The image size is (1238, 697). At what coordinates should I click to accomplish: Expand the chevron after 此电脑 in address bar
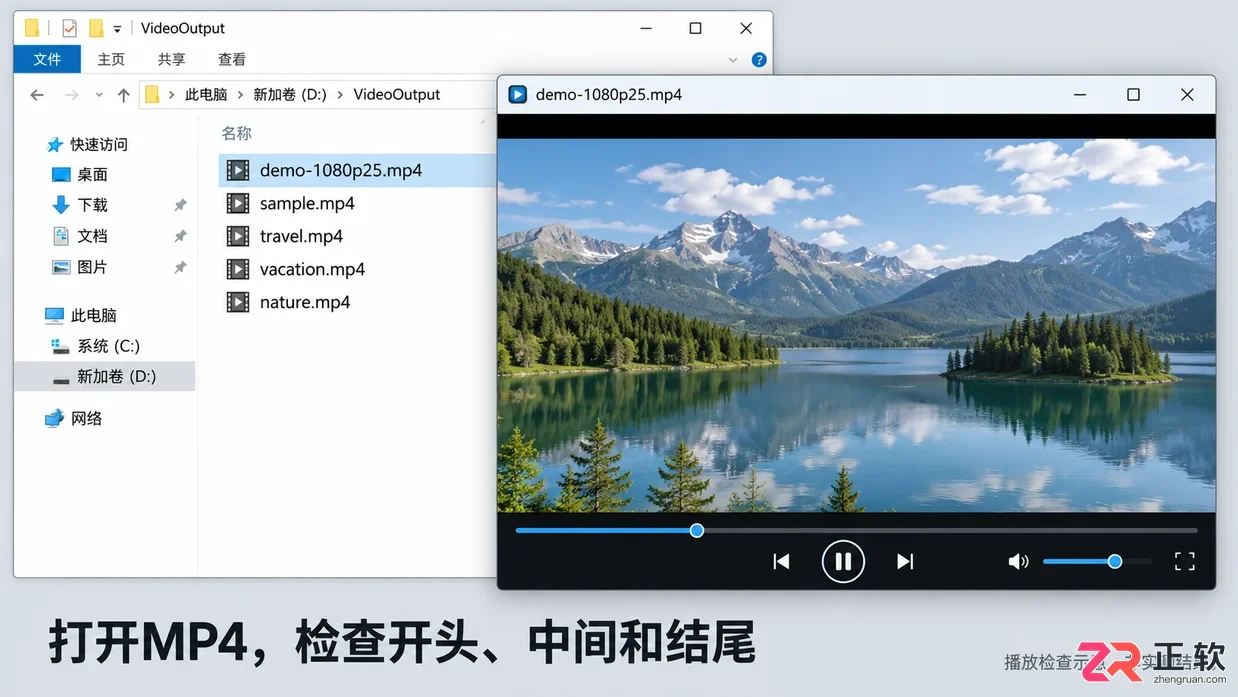click(x=240, y=95)
